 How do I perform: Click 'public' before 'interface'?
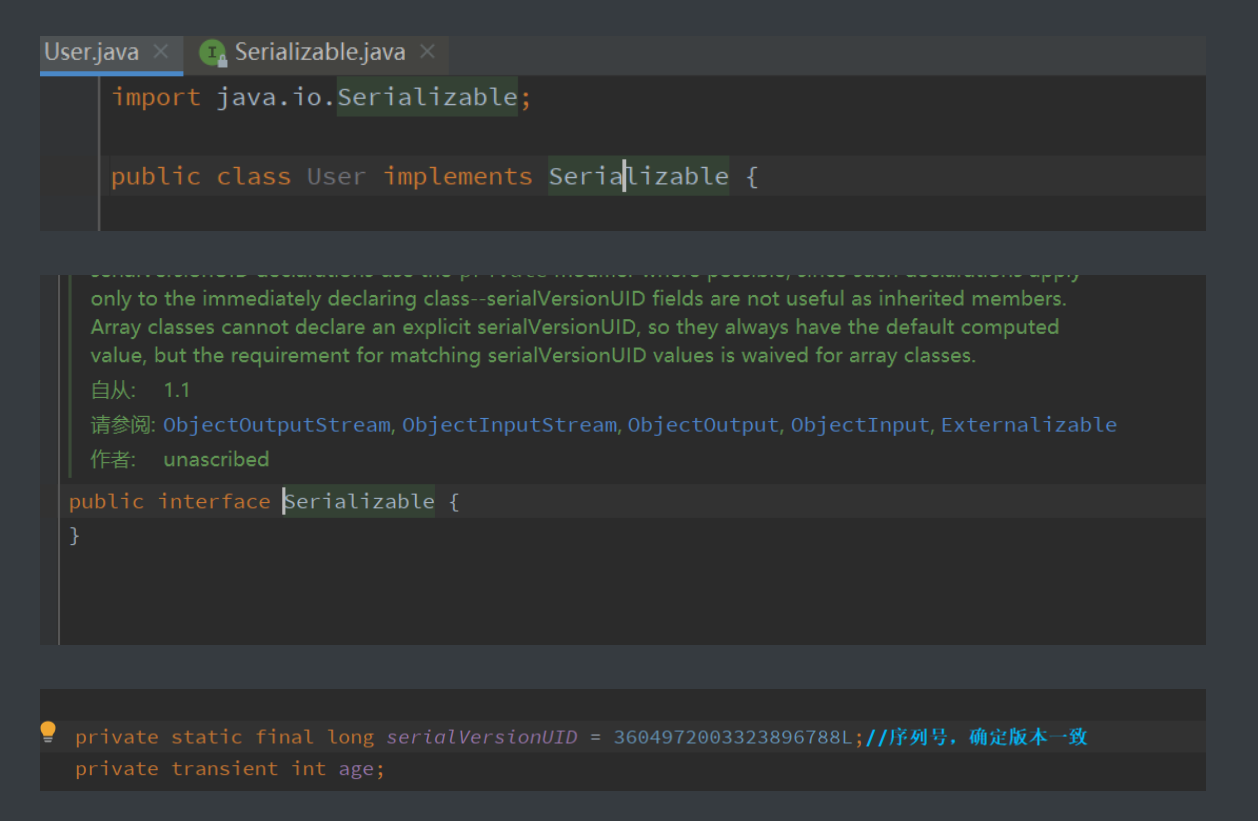click(106, 501)
